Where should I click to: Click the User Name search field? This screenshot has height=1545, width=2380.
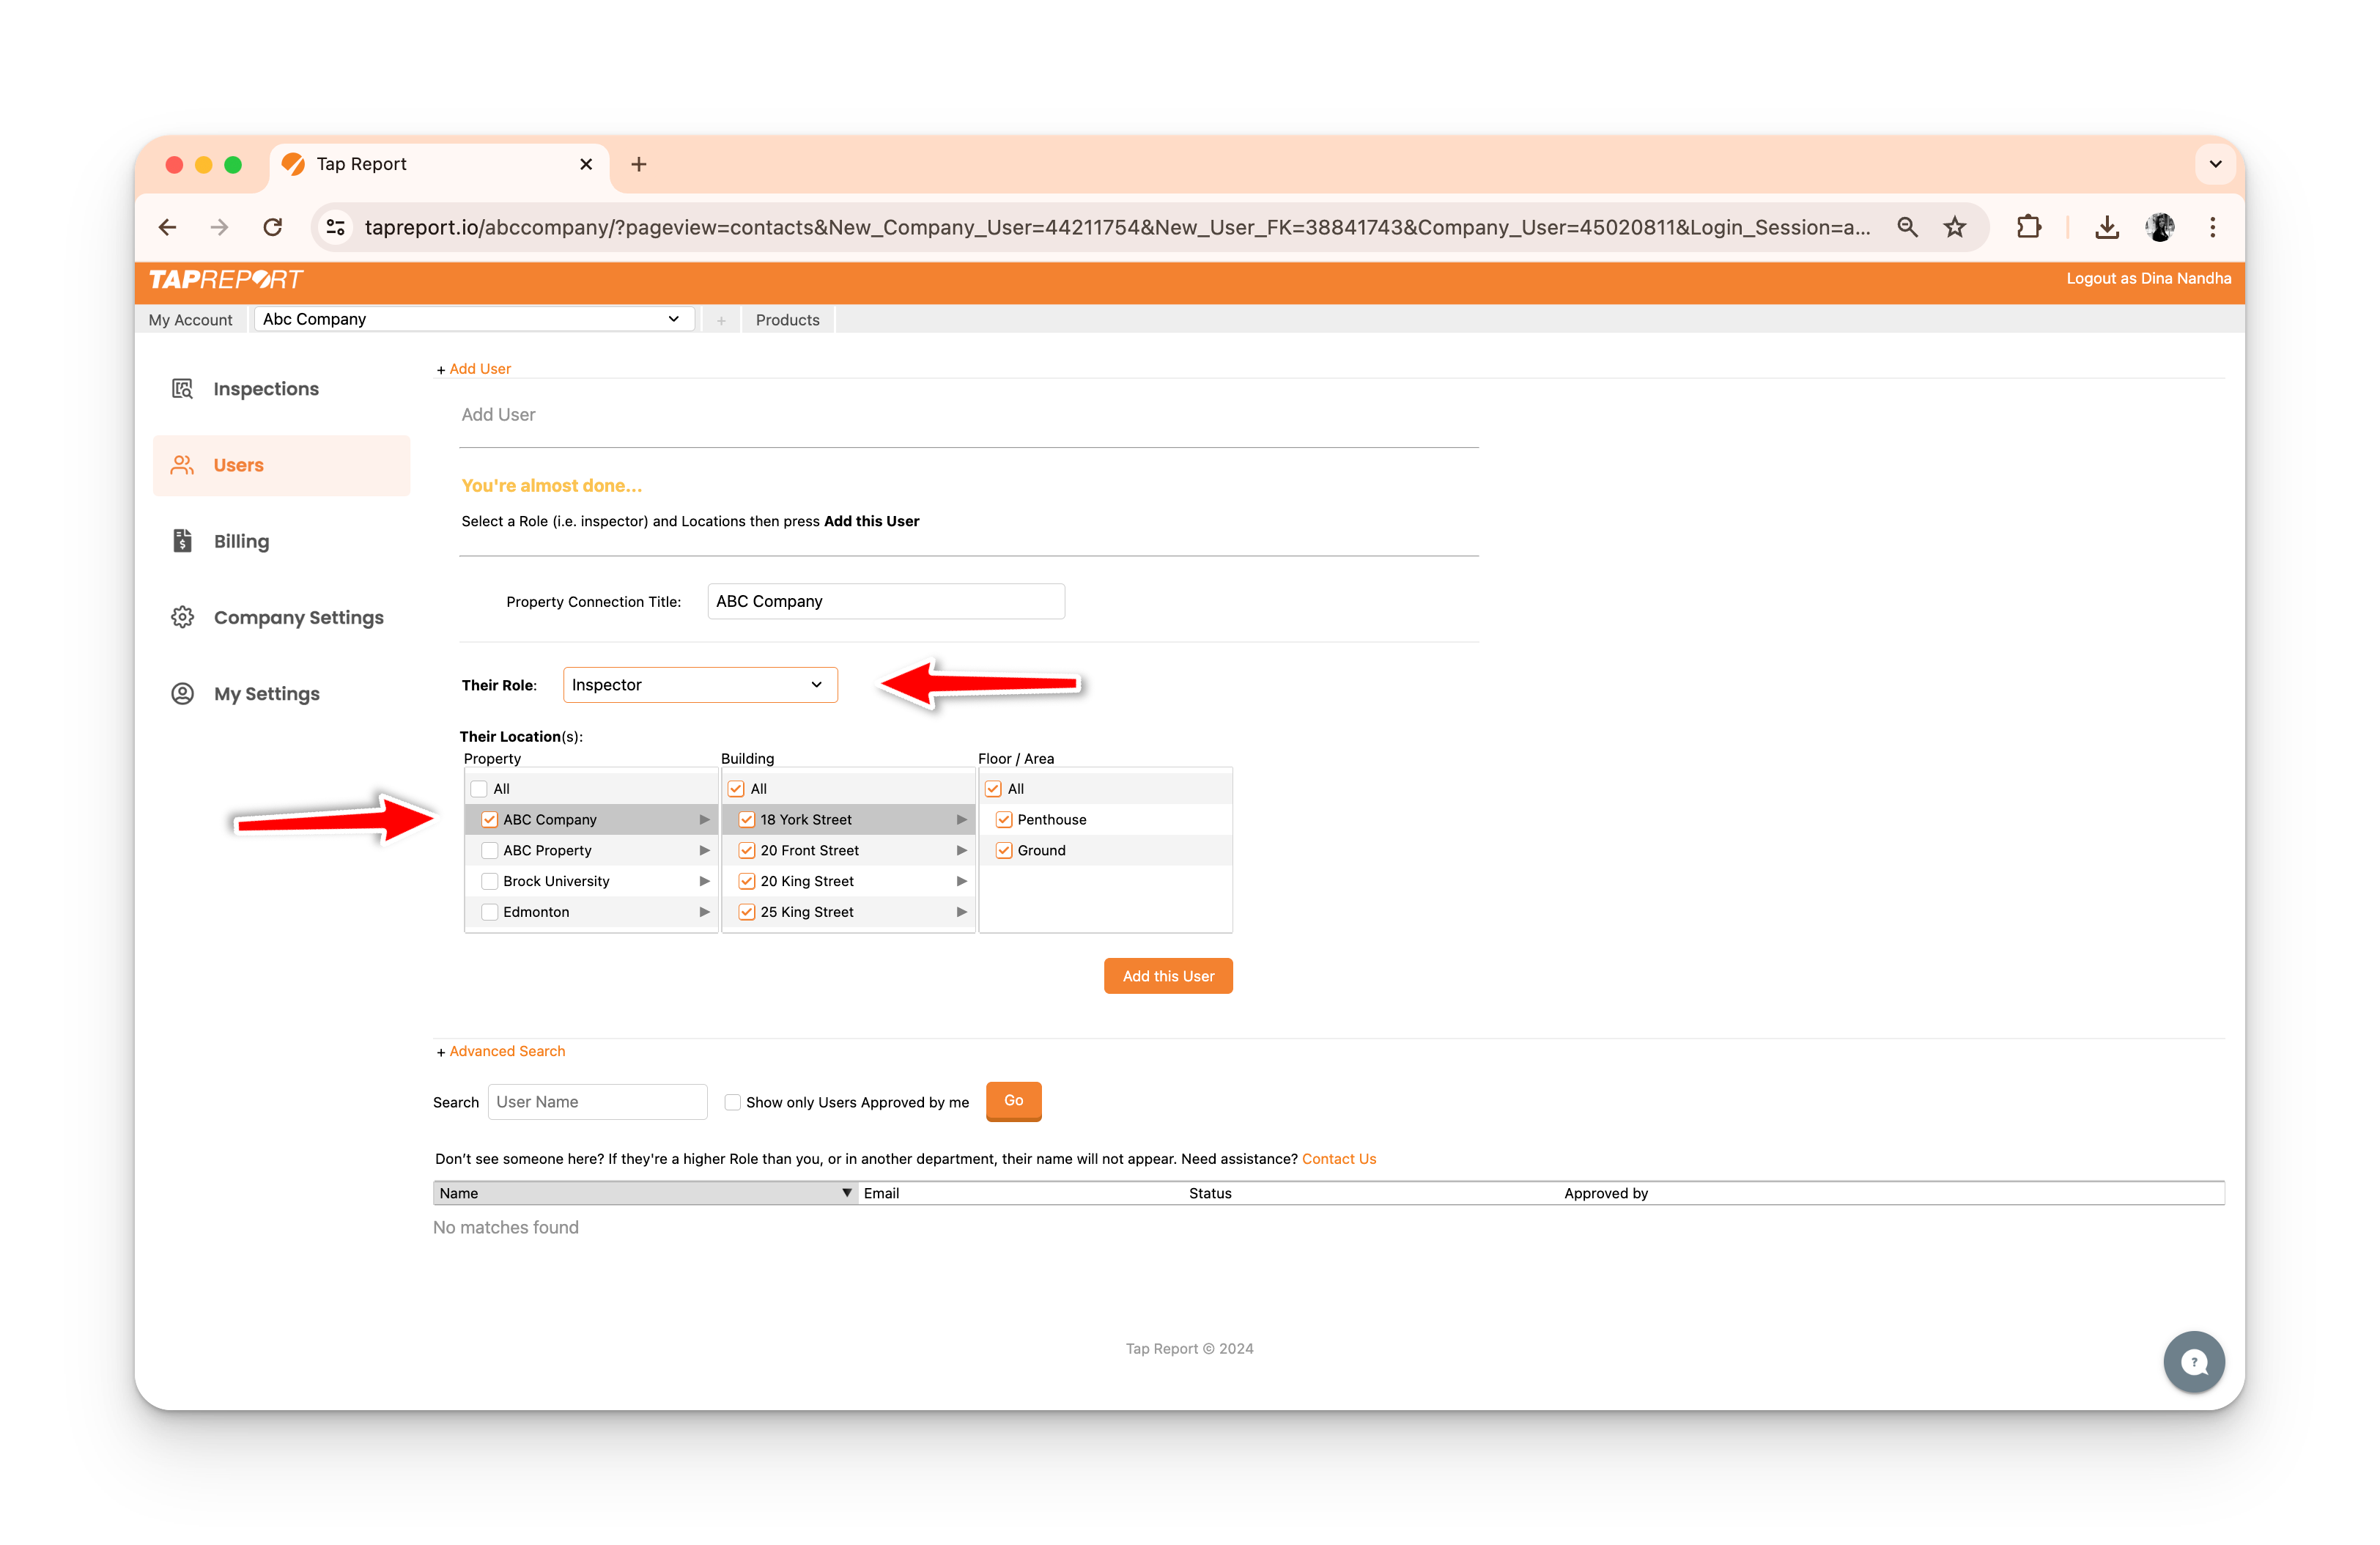tap(597, 1102)
